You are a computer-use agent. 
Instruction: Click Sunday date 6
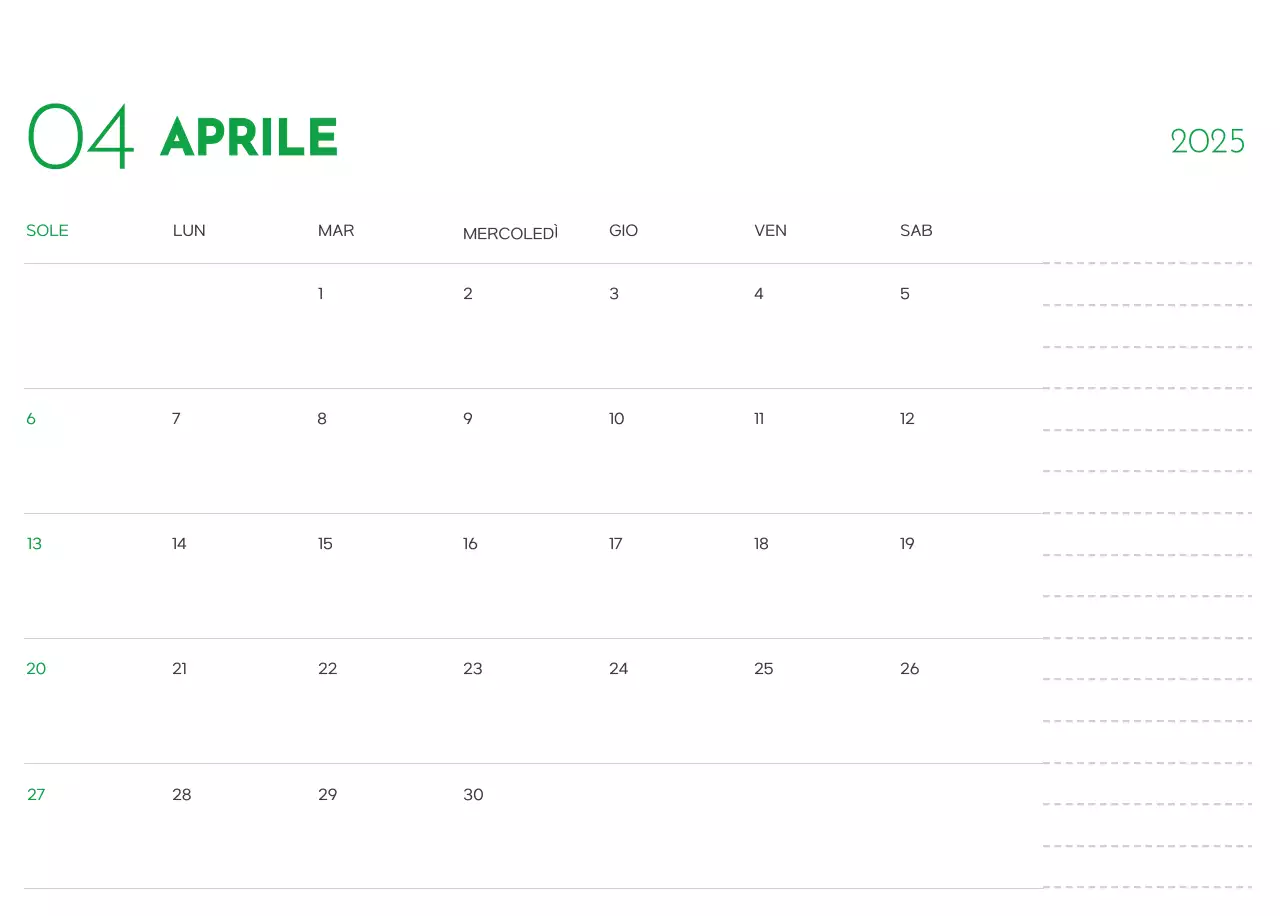[31, 419]
